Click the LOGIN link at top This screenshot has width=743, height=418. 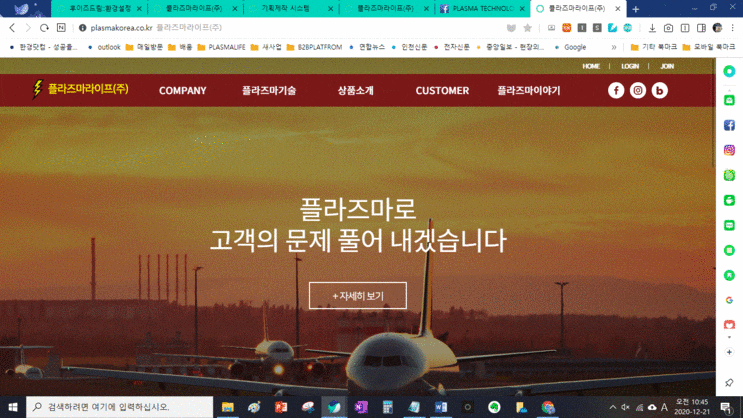630,66
